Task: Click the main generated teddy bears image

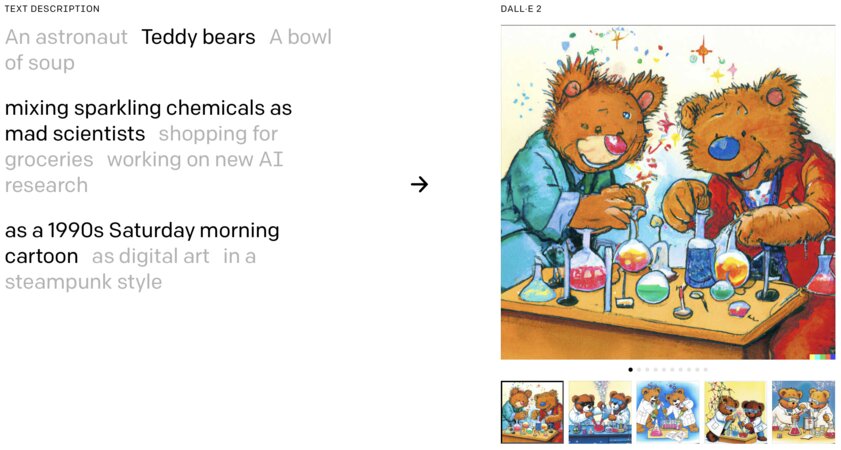Action: coord(668,193)
